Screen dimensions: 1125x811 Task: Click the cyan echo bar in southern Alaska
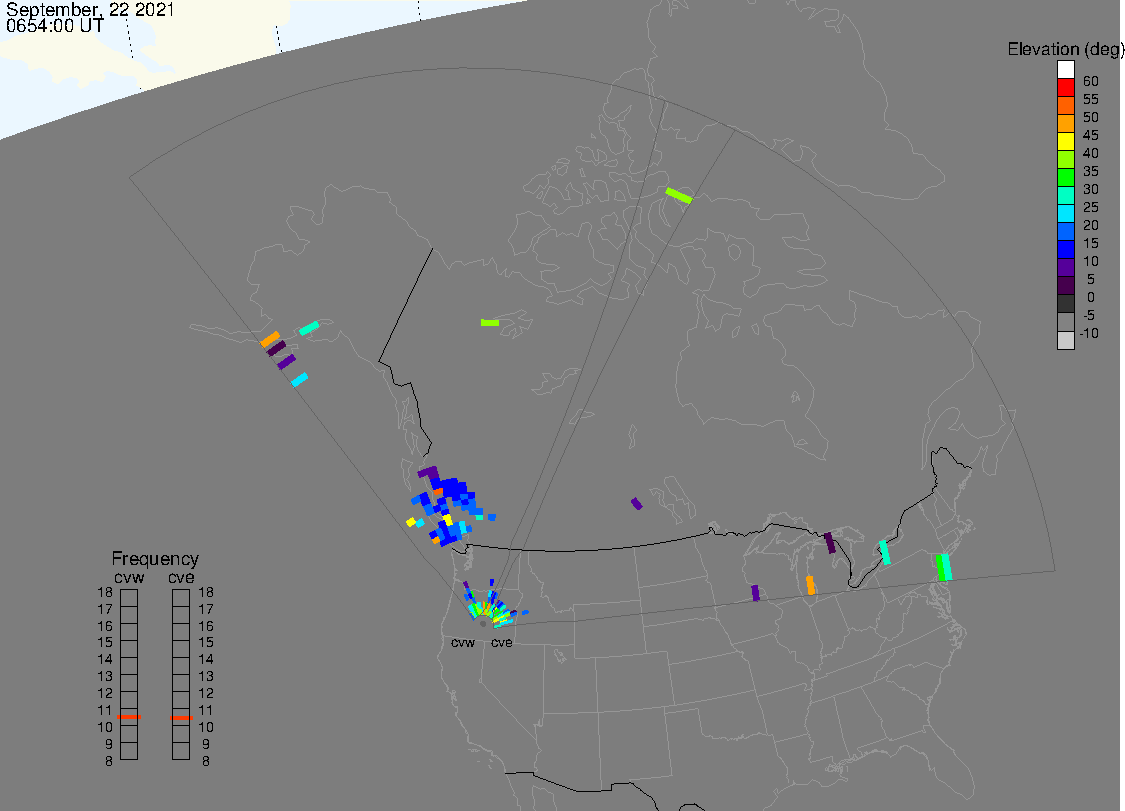[300, 380]
